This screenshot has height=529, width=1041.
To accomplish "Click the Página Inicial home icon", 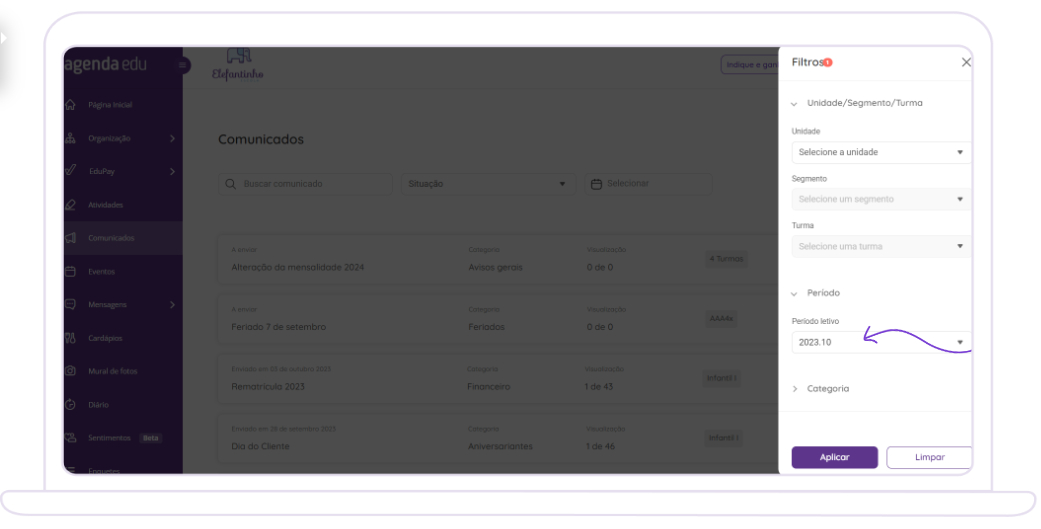I will click(70, 105).
